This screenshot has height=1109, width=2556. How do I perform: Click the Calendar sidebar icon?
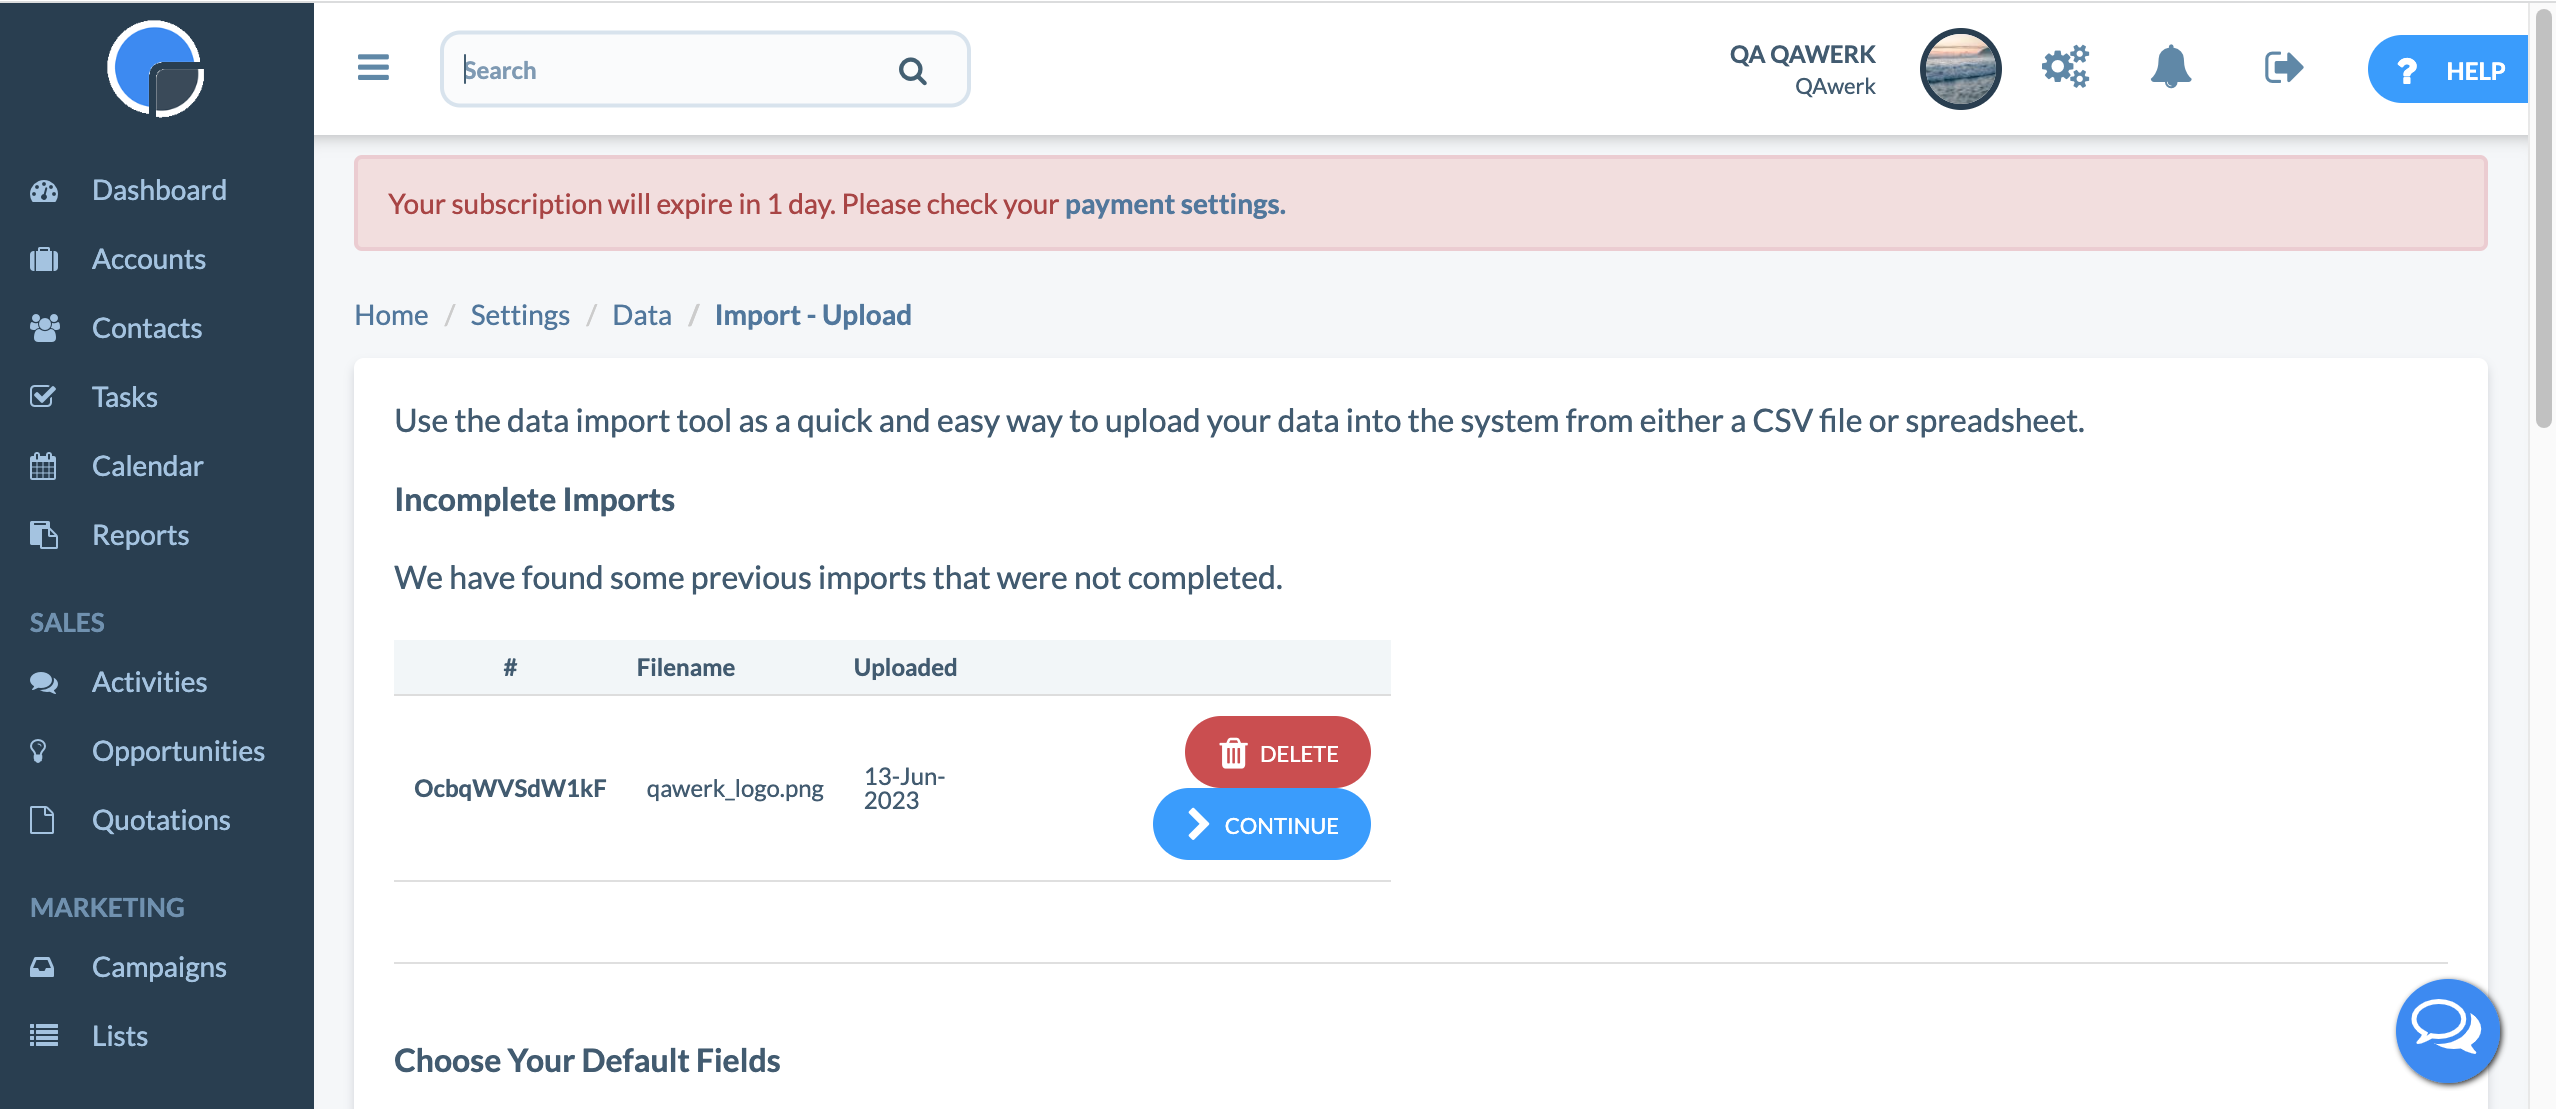42,465
